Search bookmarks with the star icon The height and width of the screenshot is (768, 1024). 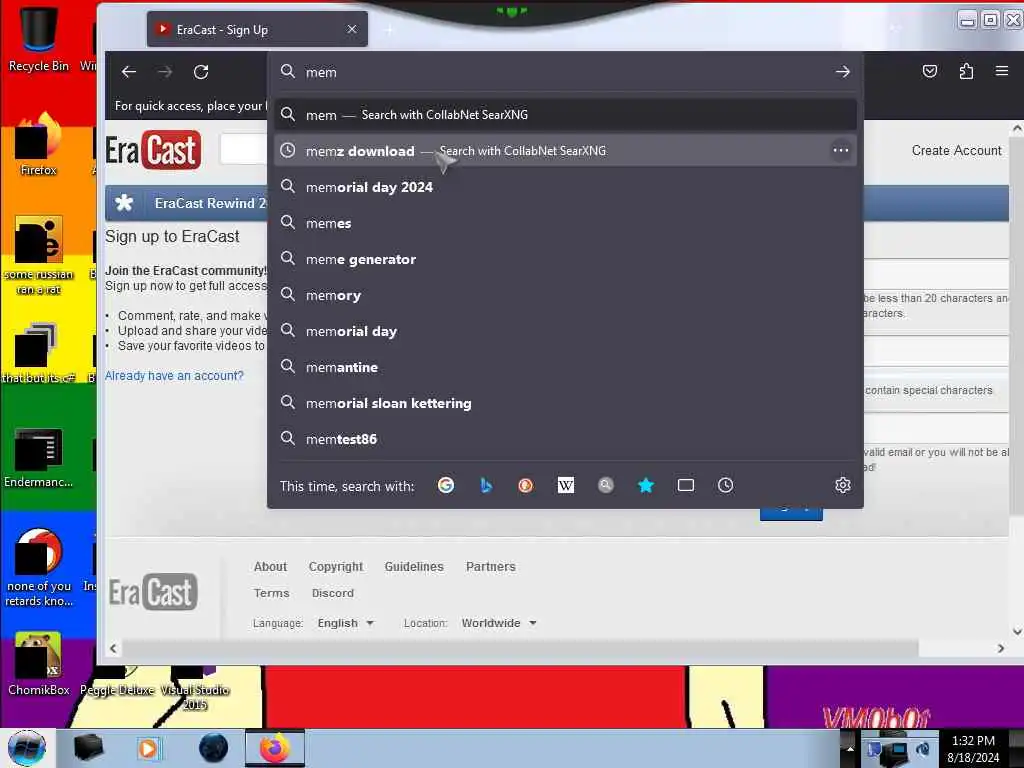(x=645, y=485)
